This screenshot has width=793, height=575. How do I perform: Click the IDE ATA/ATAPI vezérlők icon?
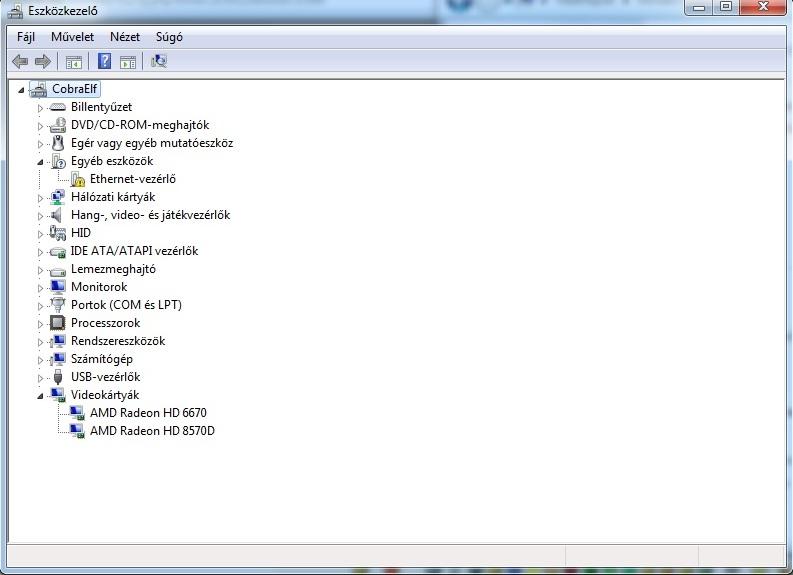tap(58, 252)
